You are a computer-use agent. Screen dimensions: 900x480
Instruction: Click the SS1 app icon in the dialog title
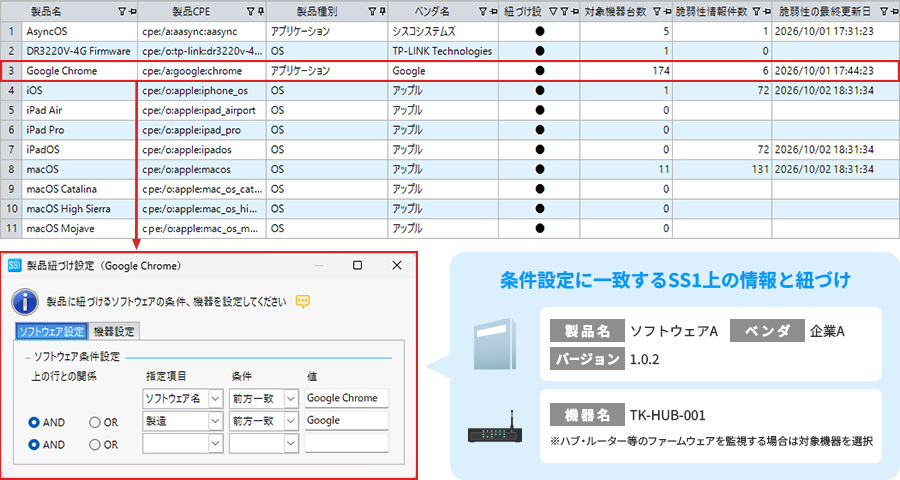coord(14,265)
